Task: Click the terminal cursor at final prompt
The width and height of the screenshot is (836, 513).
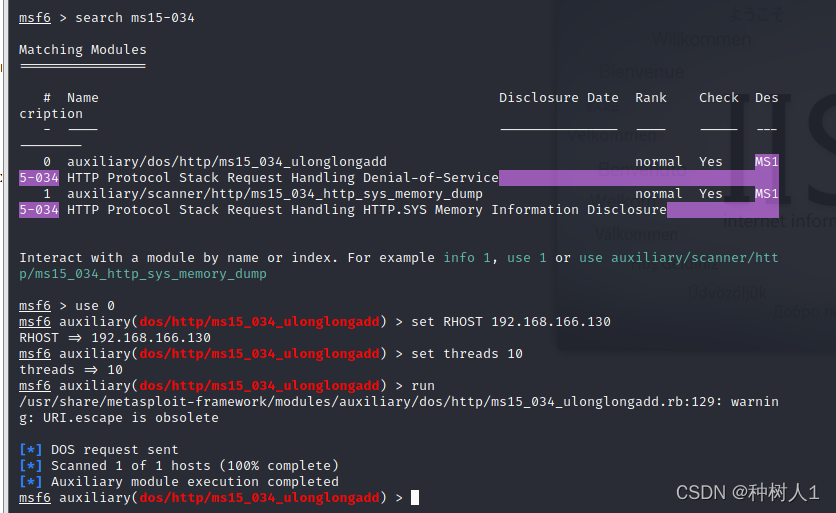Action: (x=415, y=498)
